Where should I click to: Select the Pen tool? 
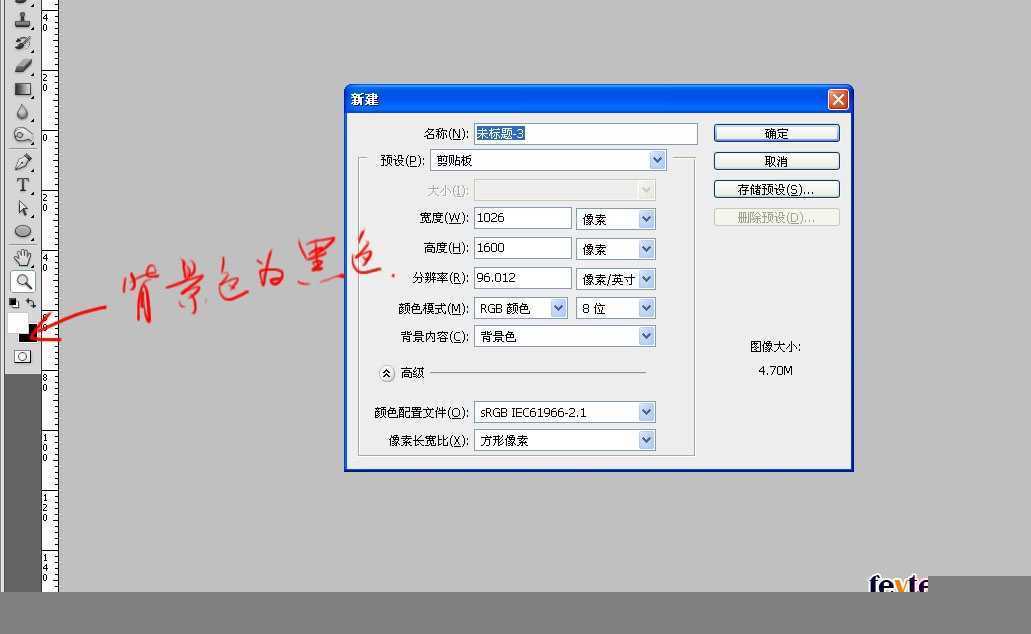22,161
